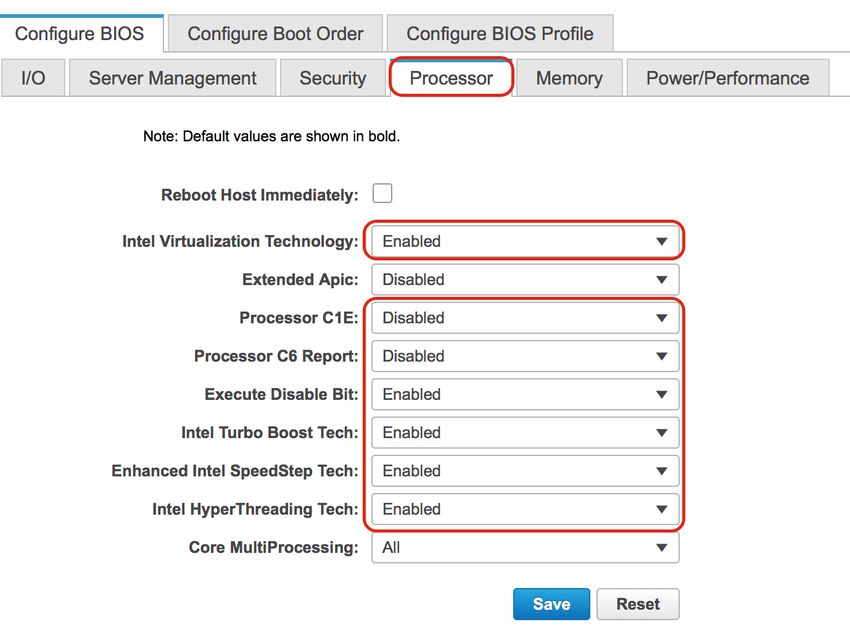Click the Reset button
Viewport: 850px width, 643px height.
[x=638, y=604]
